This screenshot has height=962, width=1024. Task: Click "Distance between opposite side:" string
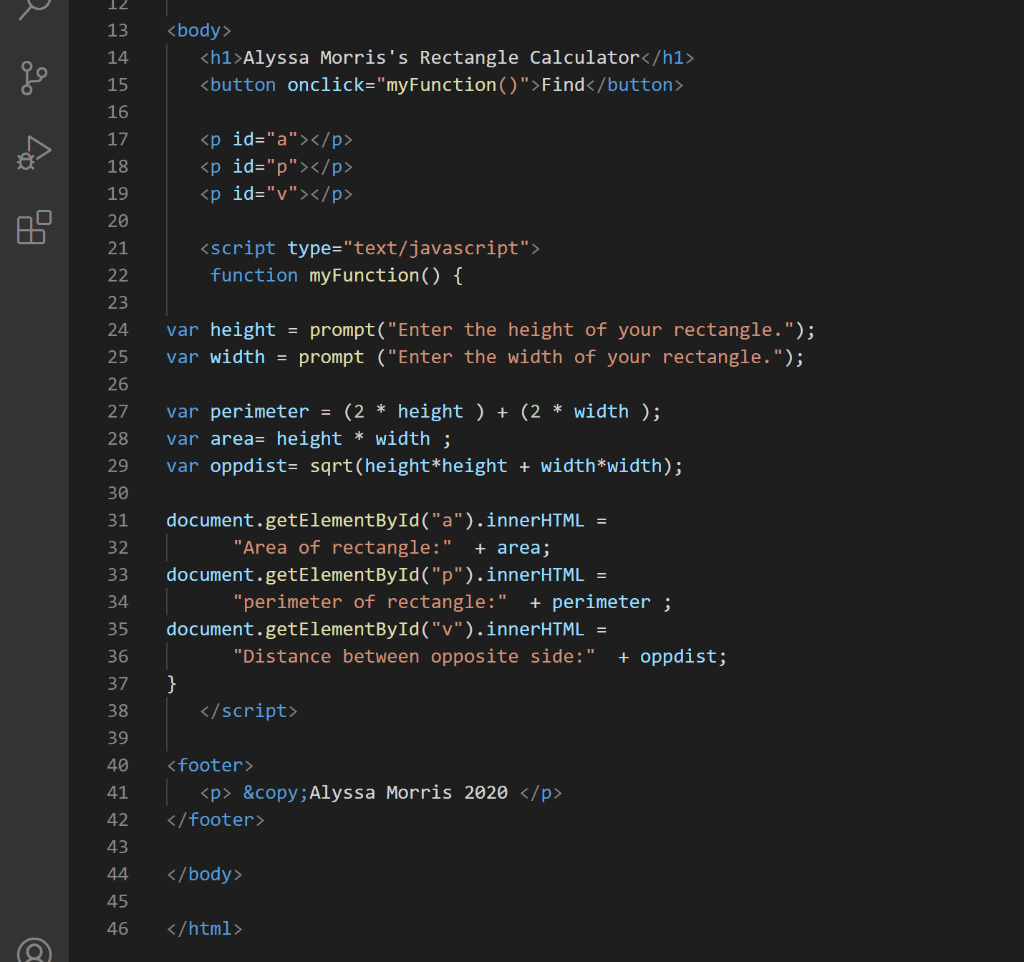(x=414, y=656)
